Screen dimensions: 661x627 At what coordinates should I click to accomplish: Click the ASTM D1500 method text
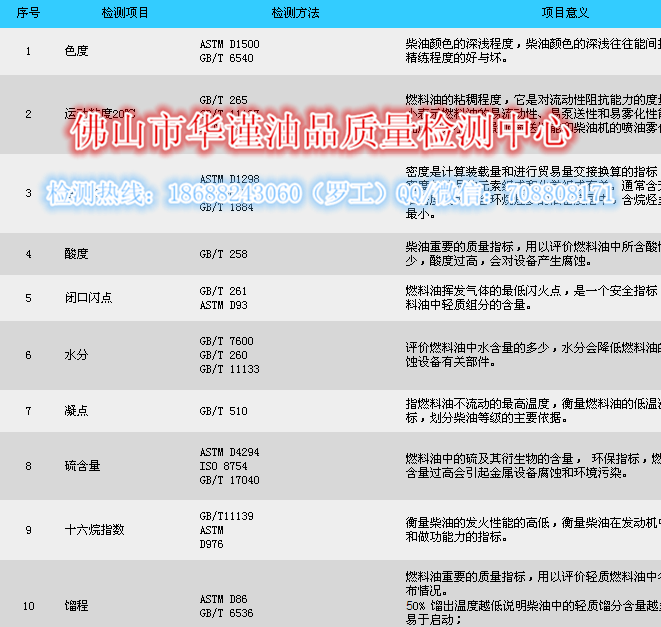click(229, 44)
